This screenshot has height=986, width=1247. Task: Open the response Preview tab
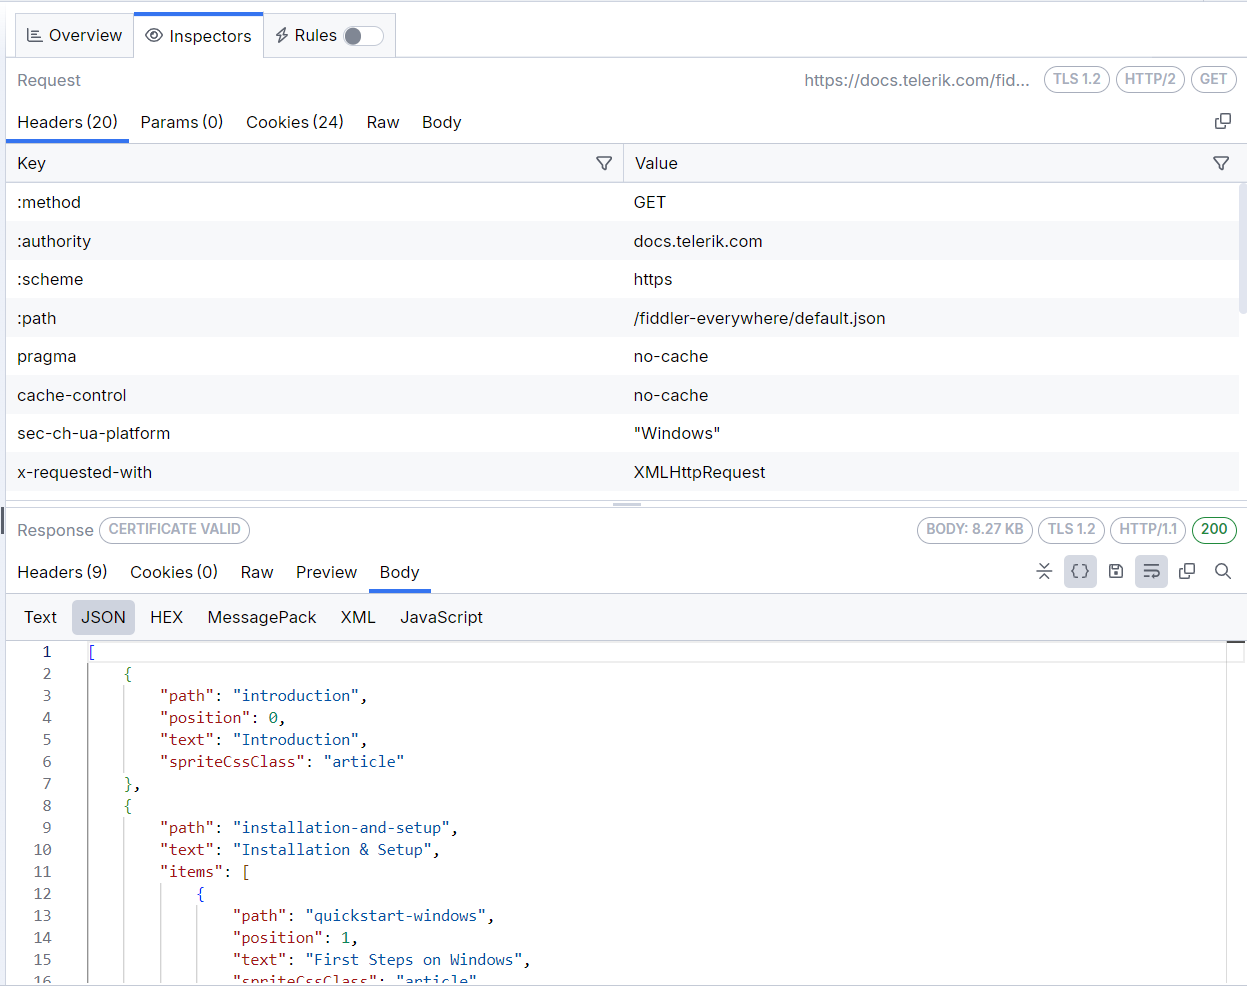326,572
